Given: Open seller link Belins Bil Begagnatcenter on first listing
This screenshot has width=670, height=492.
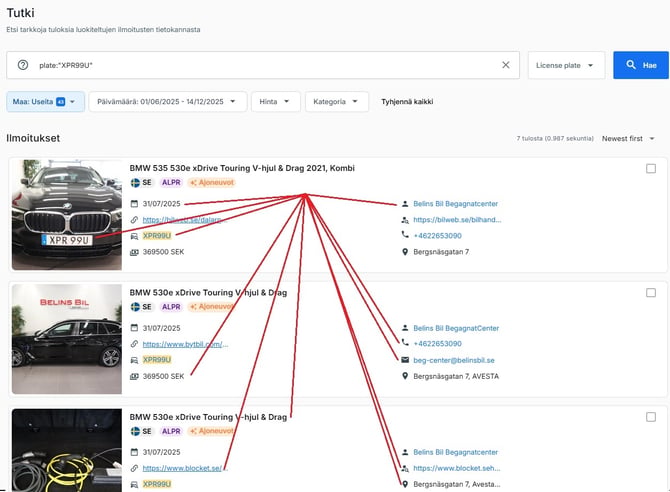Looking at the screenshot, I should click(455, 204).
